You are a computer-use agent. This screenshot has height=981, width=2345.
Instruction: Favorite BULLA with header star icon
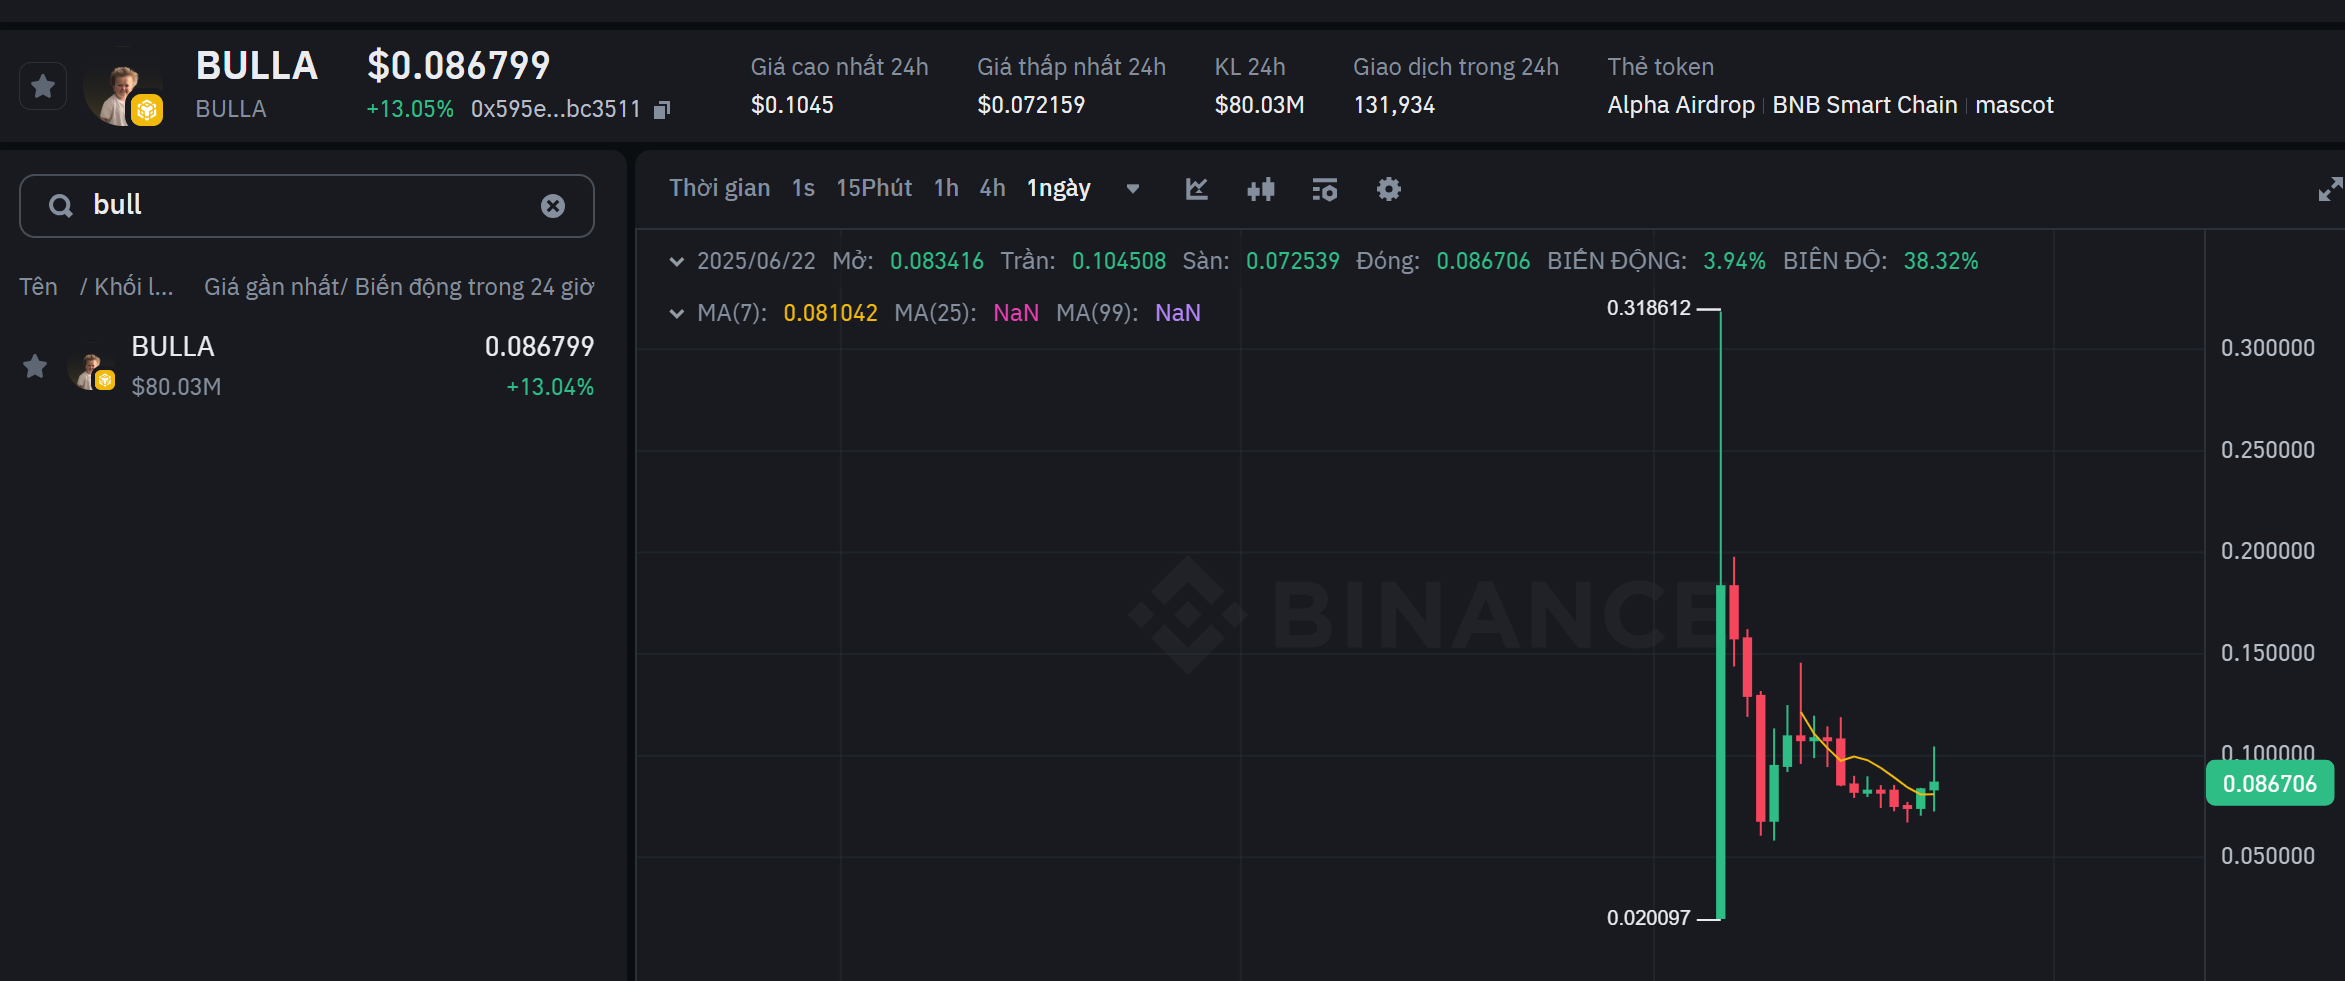pyautogui.click(x=43, y=86)
